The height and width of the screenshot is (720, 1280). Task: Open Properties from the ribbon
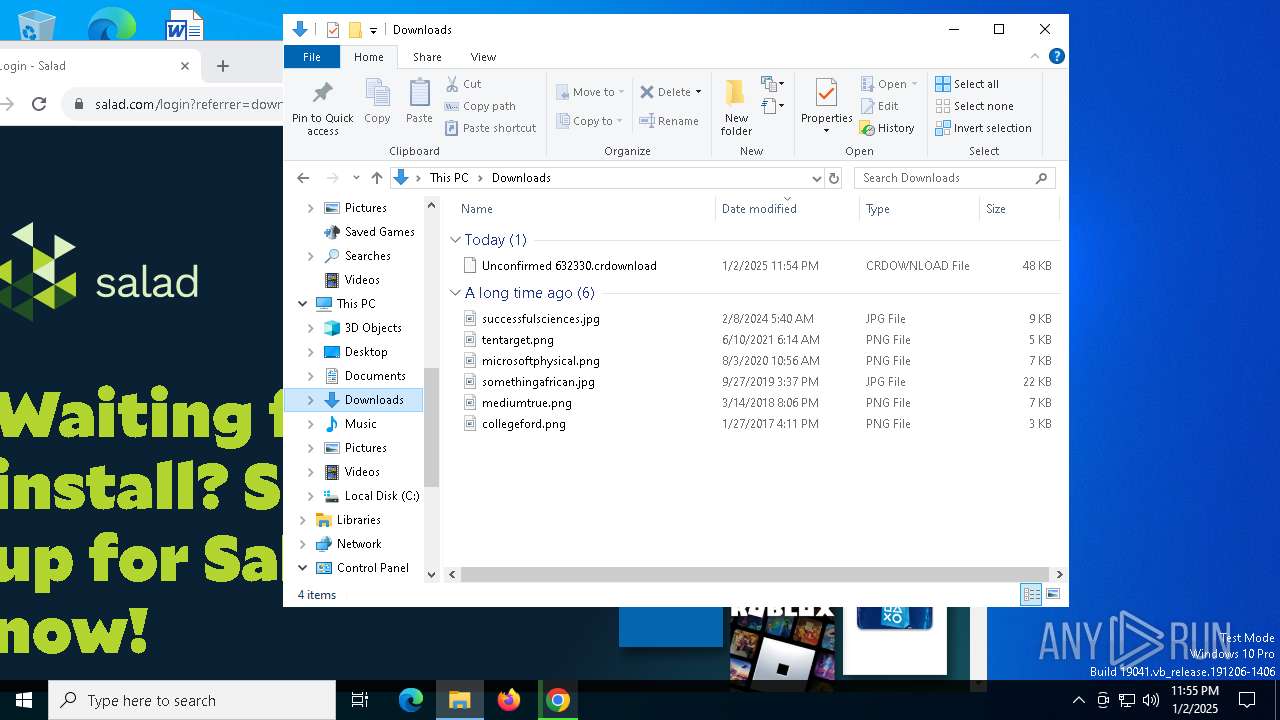coord(826,107)
